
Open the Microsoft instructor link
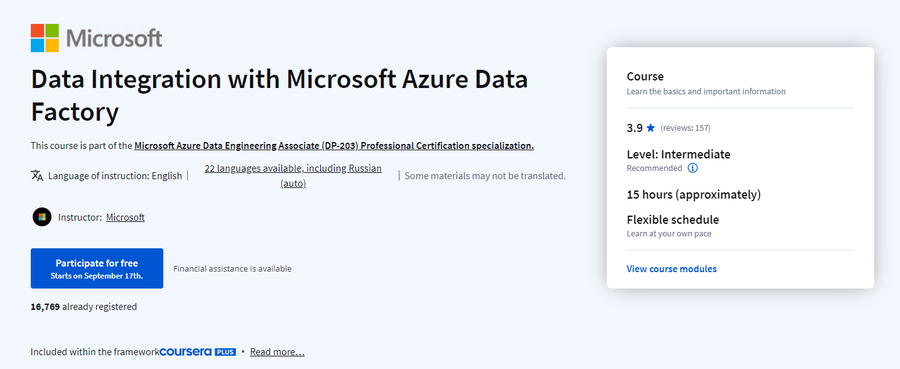coord(125,217)
